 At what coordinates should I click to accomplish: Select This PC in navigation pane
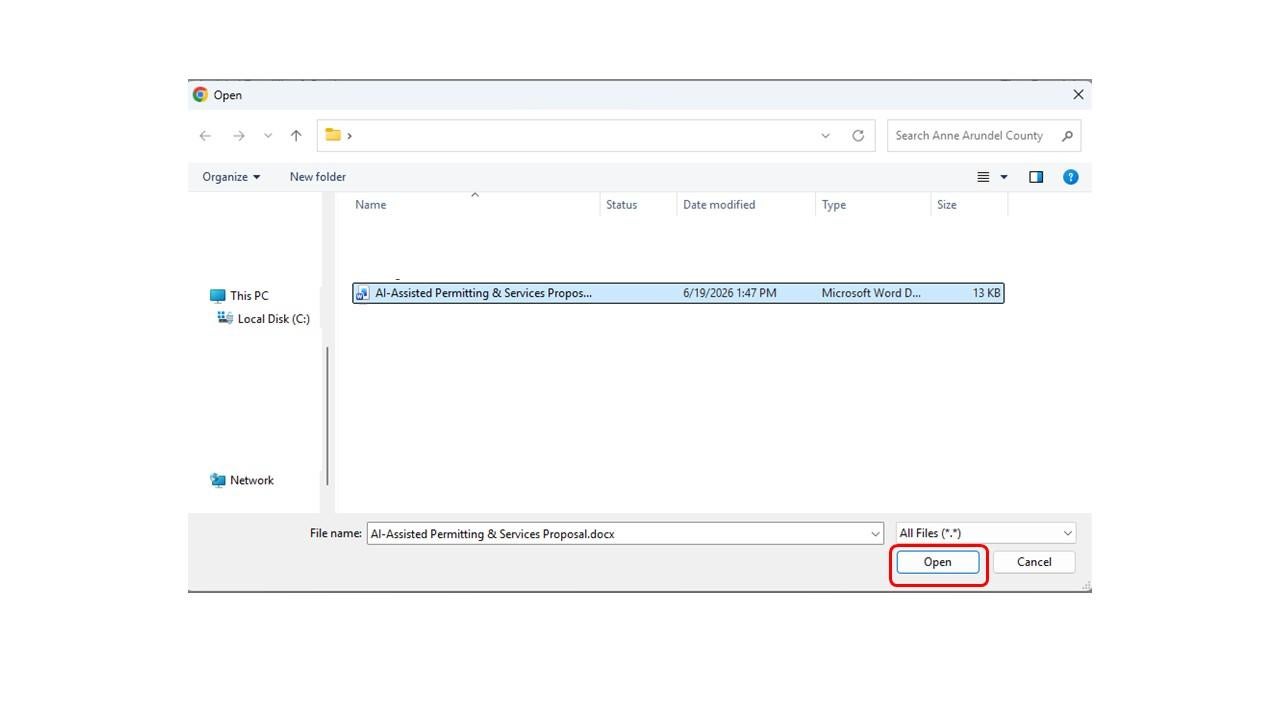[x=240, y=296]
